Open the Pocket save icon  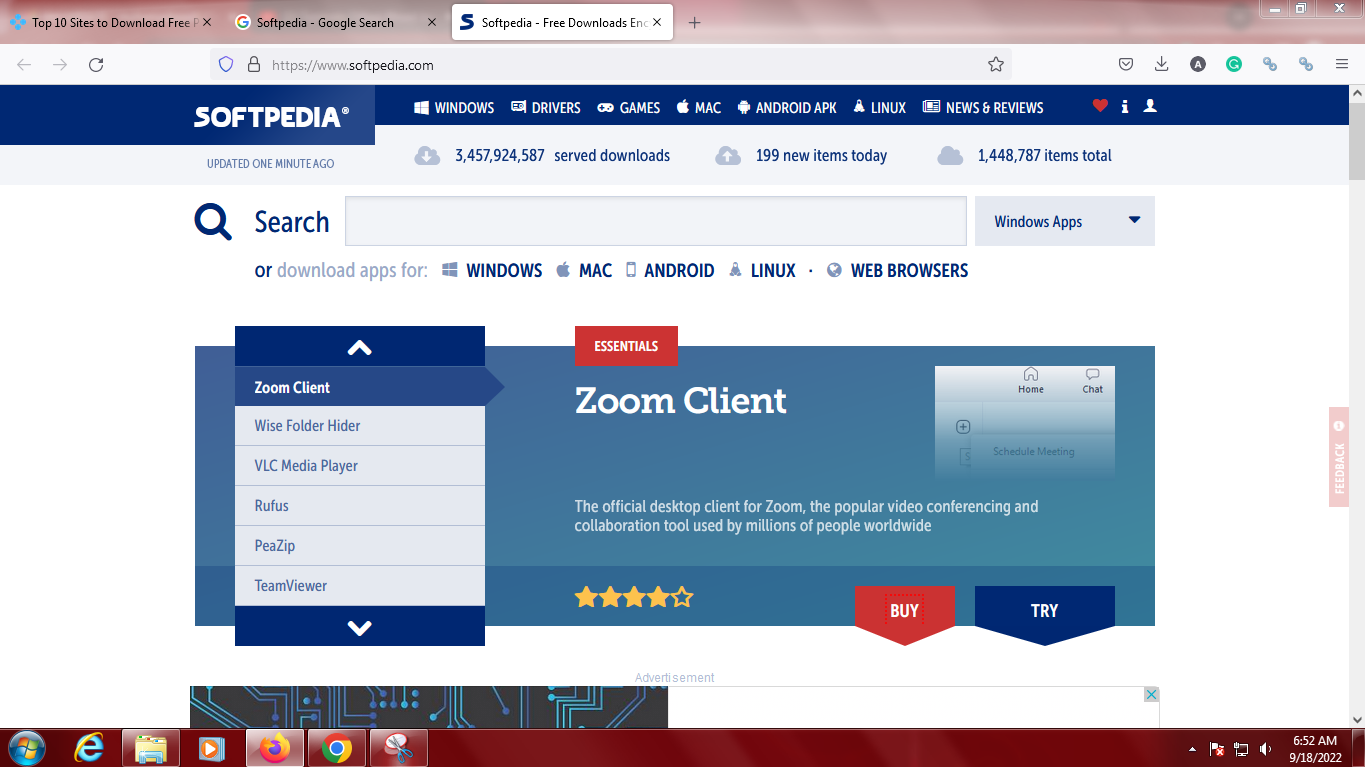point(1126,64)
